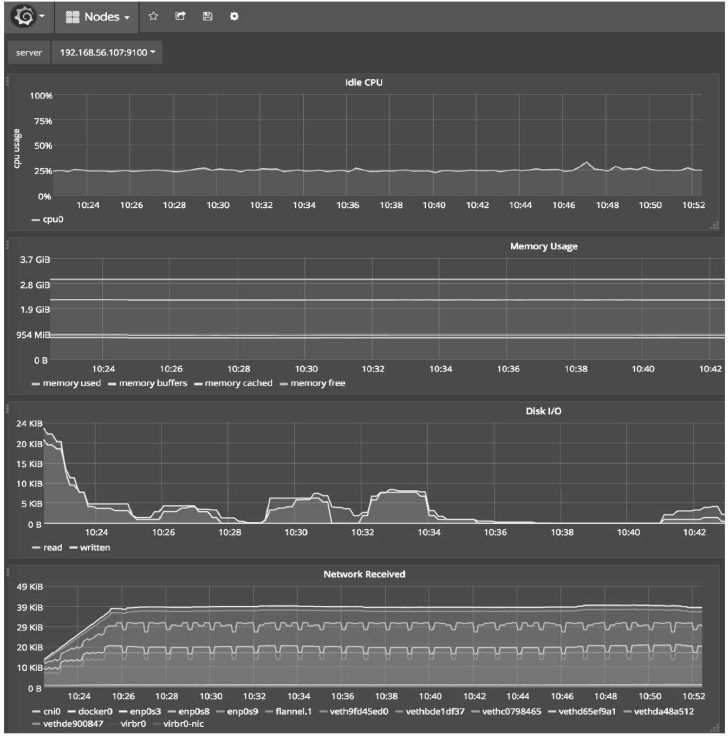Click the Network Received panel resize corner
728x737 pixels.
pyautogui.click(x=714, y=728)
